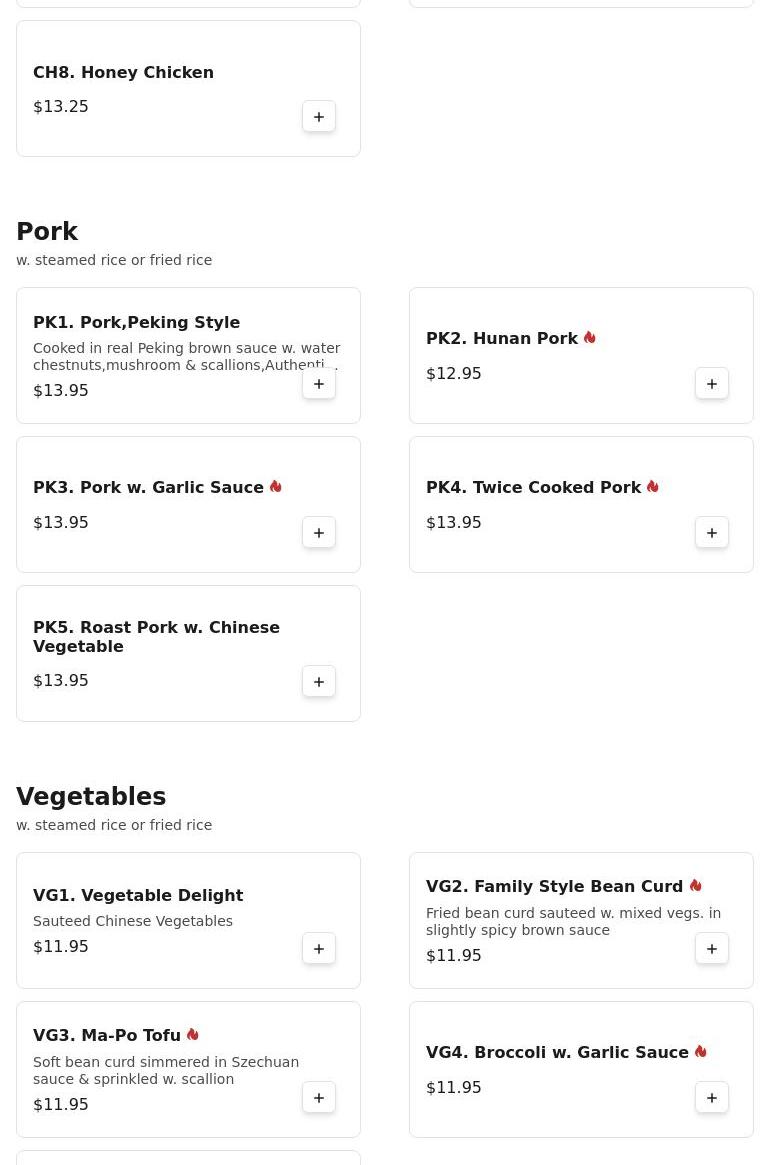Add PK3. Pork w. Garlic Sauce
The width and height of the screenshot is (770, 1165).
tap(319, 533)
